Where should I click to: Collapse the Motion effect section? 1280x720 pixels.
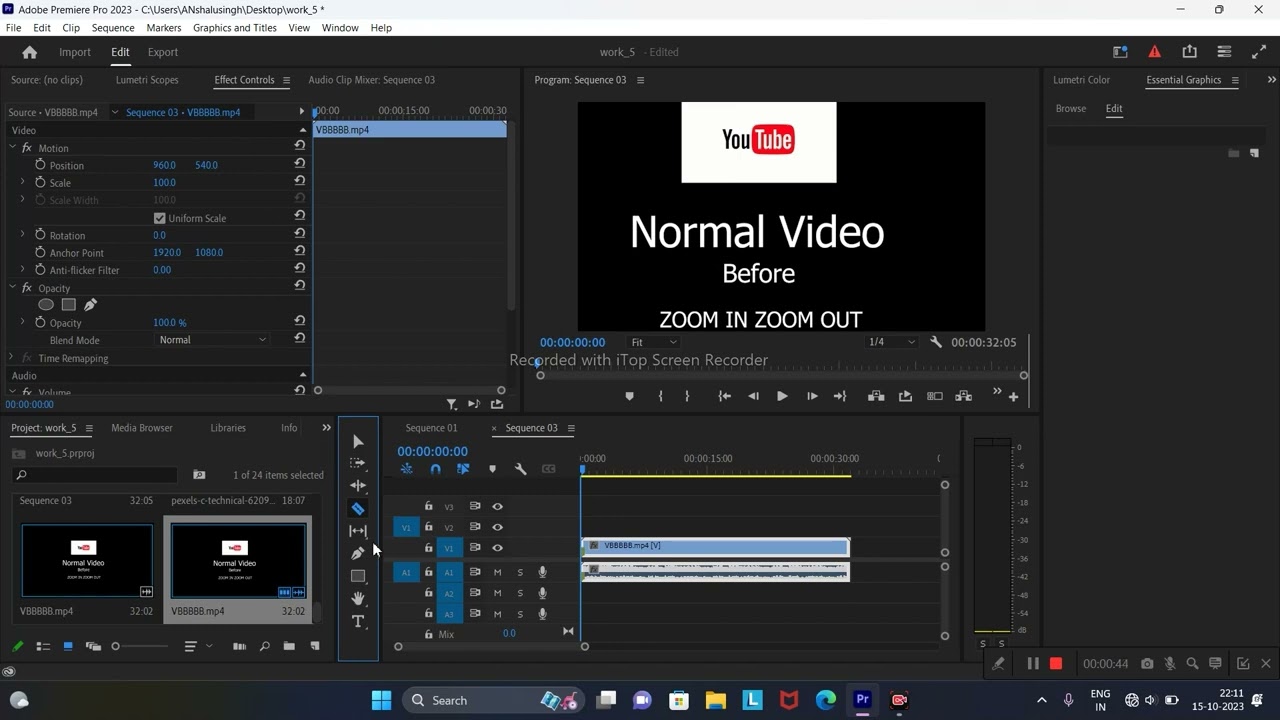pos(13,148)
